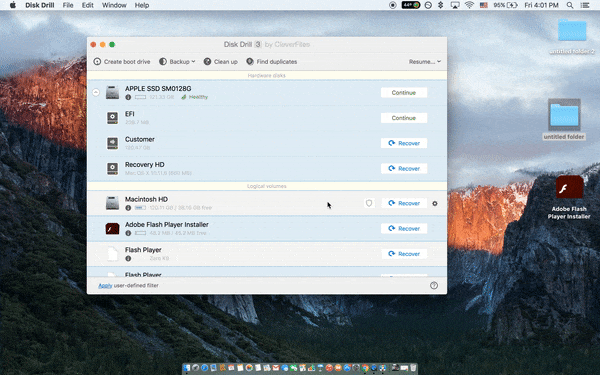Open the Clean up tool

tap(220, 62)
